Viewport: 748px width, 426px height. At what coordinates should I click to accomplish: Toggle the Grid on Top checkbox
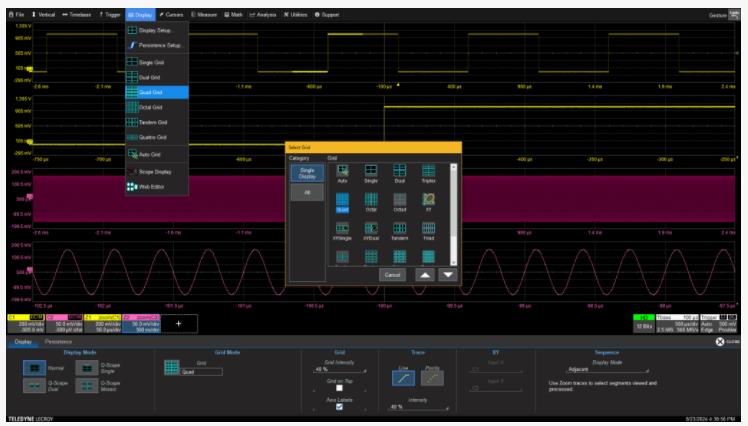(339, 387)
